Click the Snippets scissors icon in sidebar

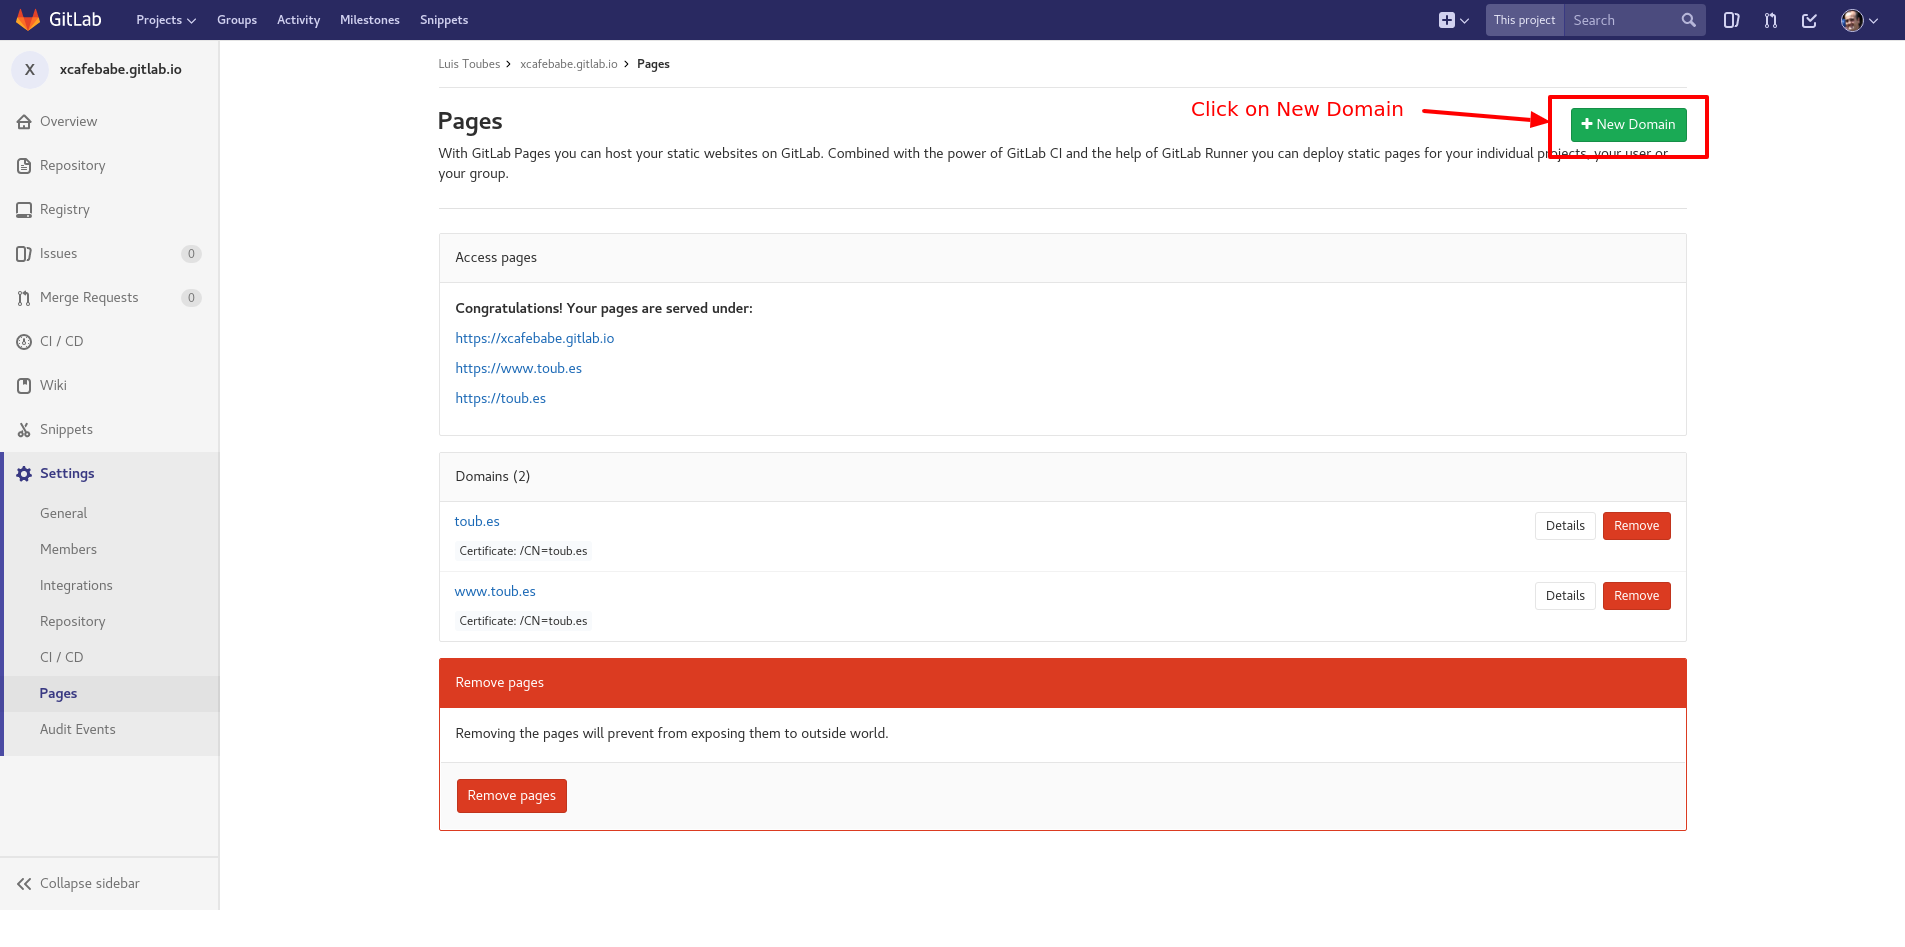click(x=24, y=430)
